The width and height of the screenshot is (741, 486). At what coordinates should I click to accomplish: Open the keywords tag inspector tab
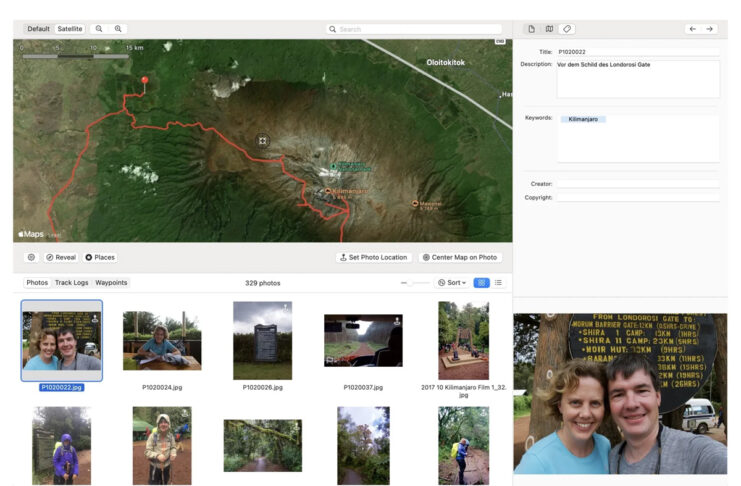coord(567,29)
